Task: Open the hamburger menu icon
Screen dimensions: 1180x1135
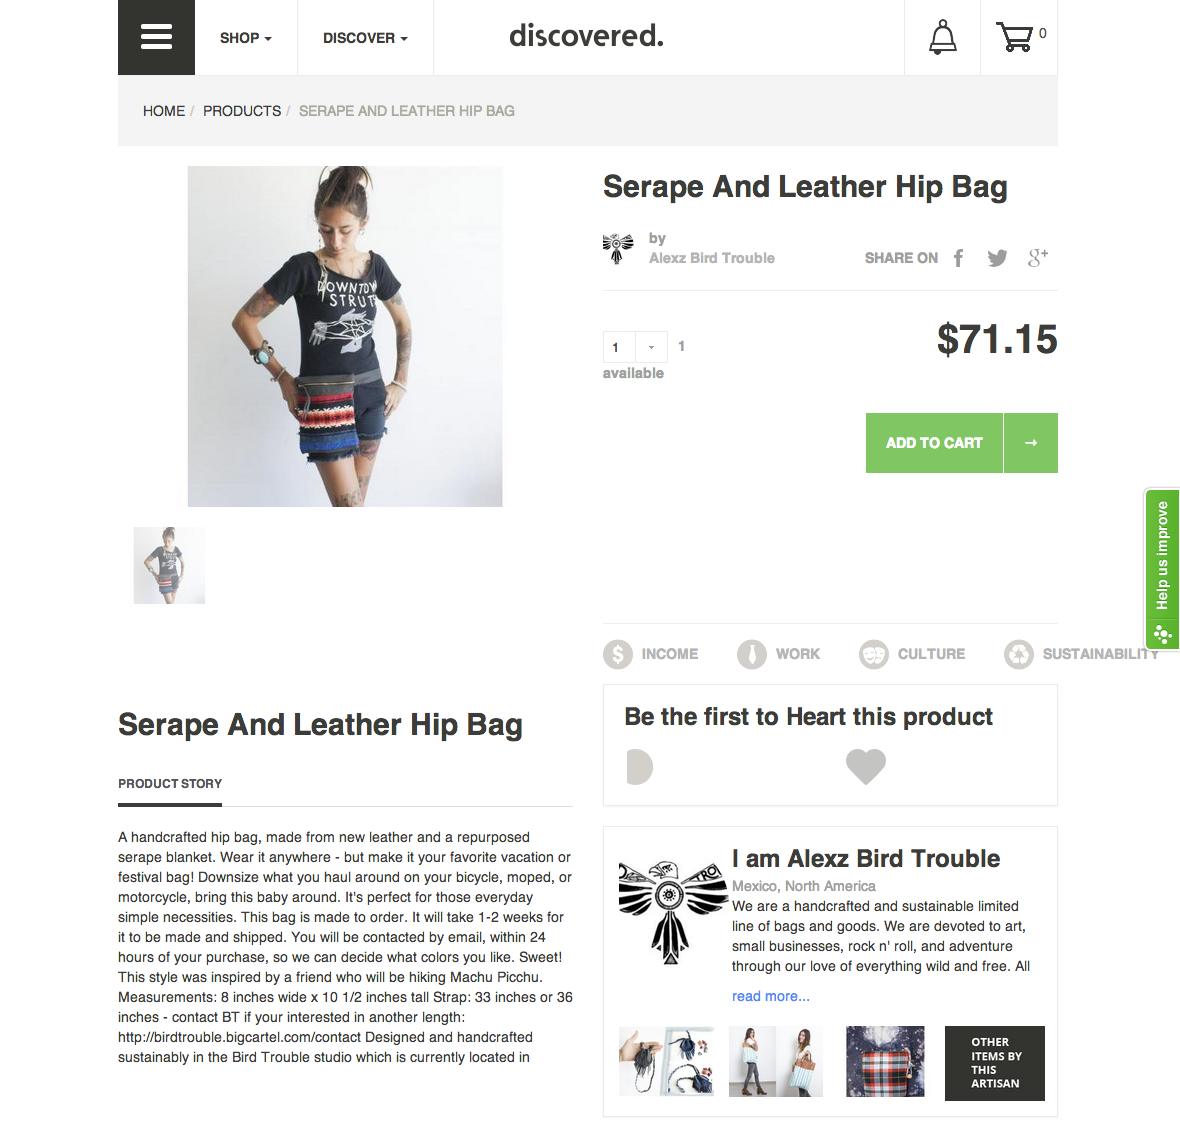Action: click(157, 37)
